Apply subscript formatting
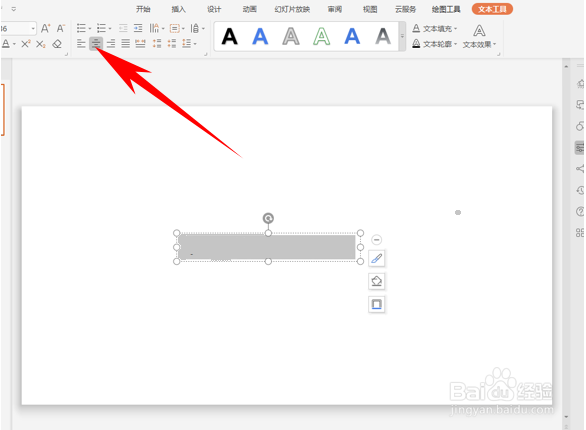This screenshot has height=430, width=586. (x=40, y=44)
